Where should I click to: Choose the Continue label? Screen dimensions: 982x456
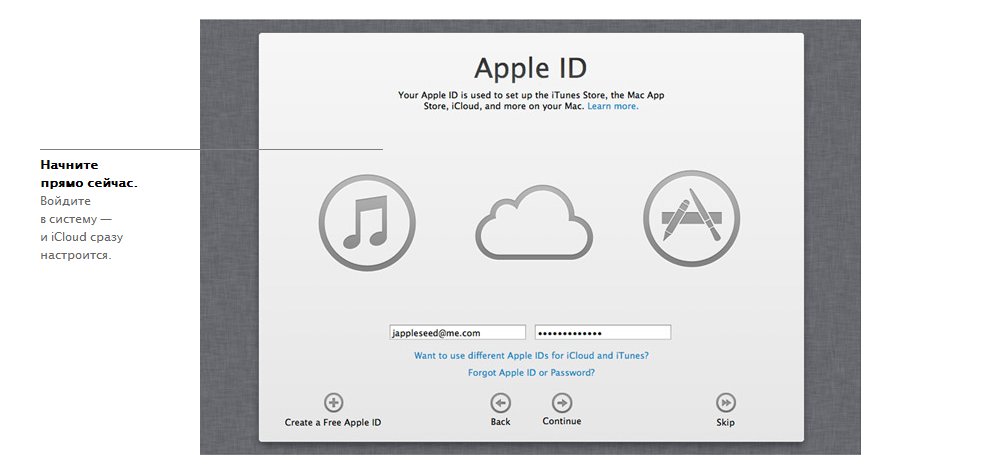[x=562, y=422]
